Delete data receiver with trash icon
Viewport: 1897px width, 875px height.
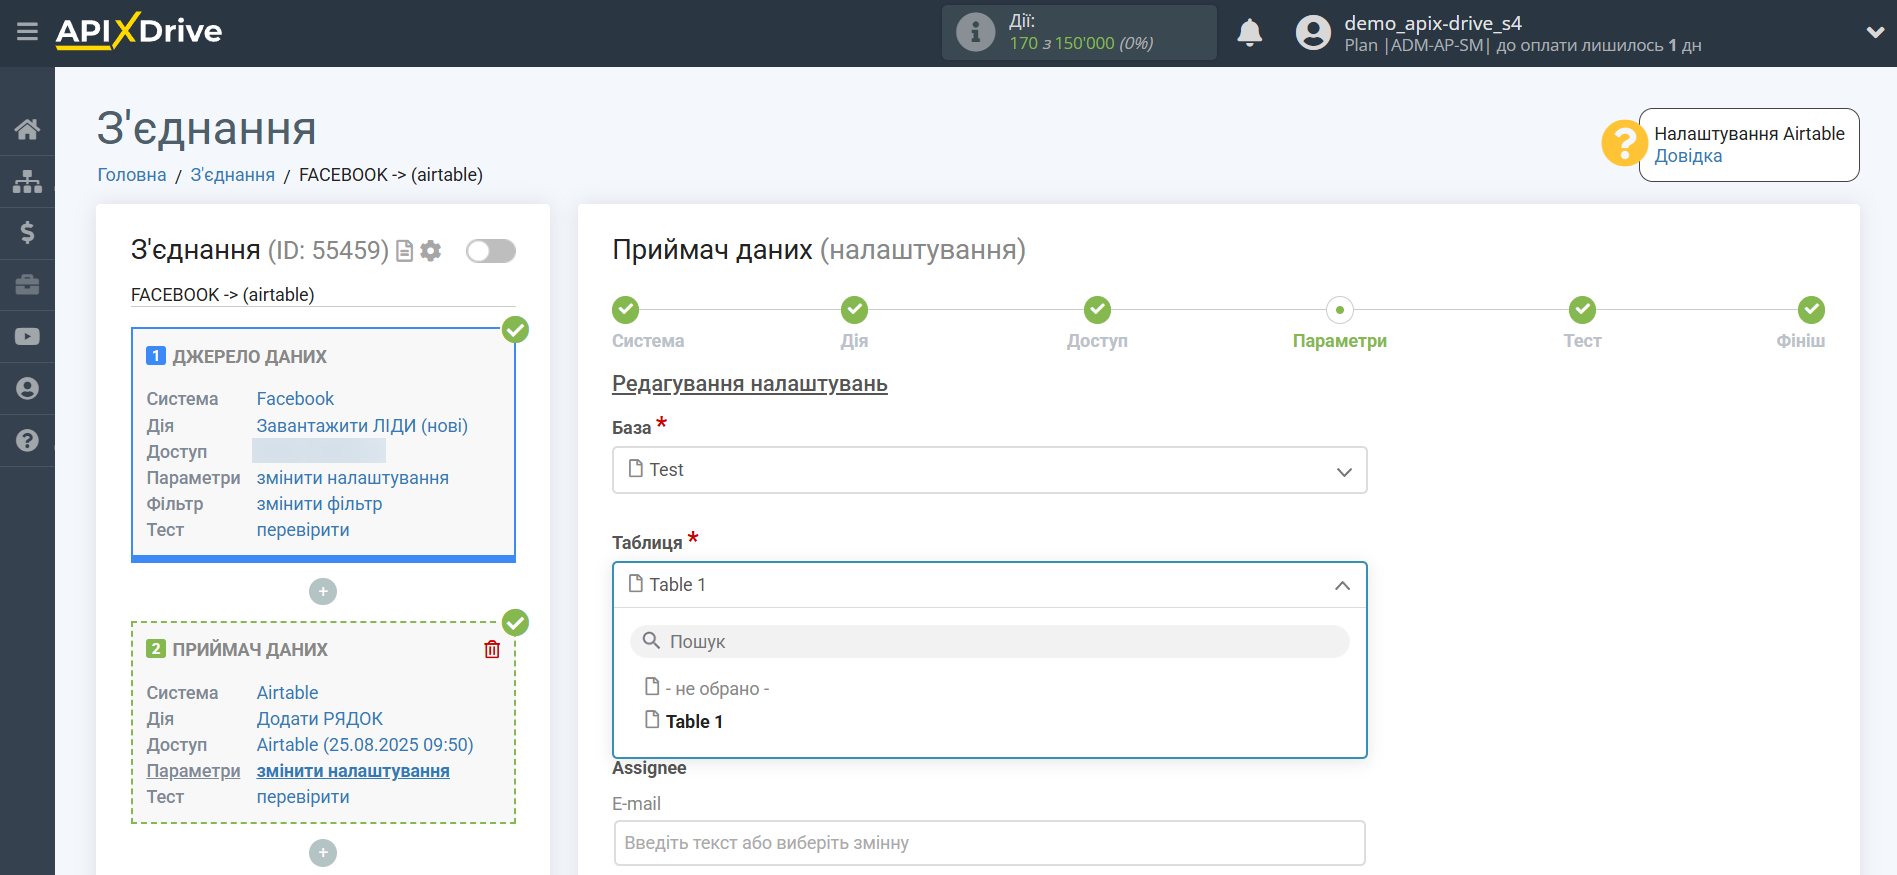(492, 650)
